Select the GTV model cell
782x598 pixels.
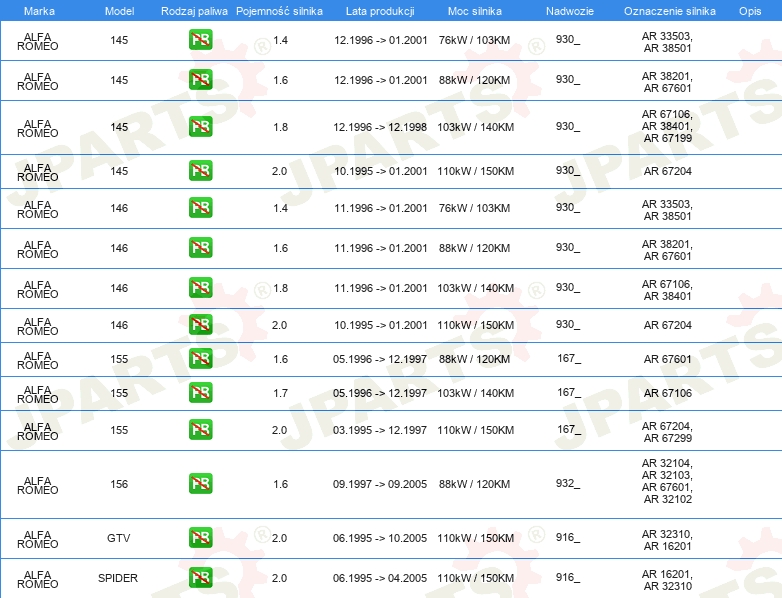[119, 538]
